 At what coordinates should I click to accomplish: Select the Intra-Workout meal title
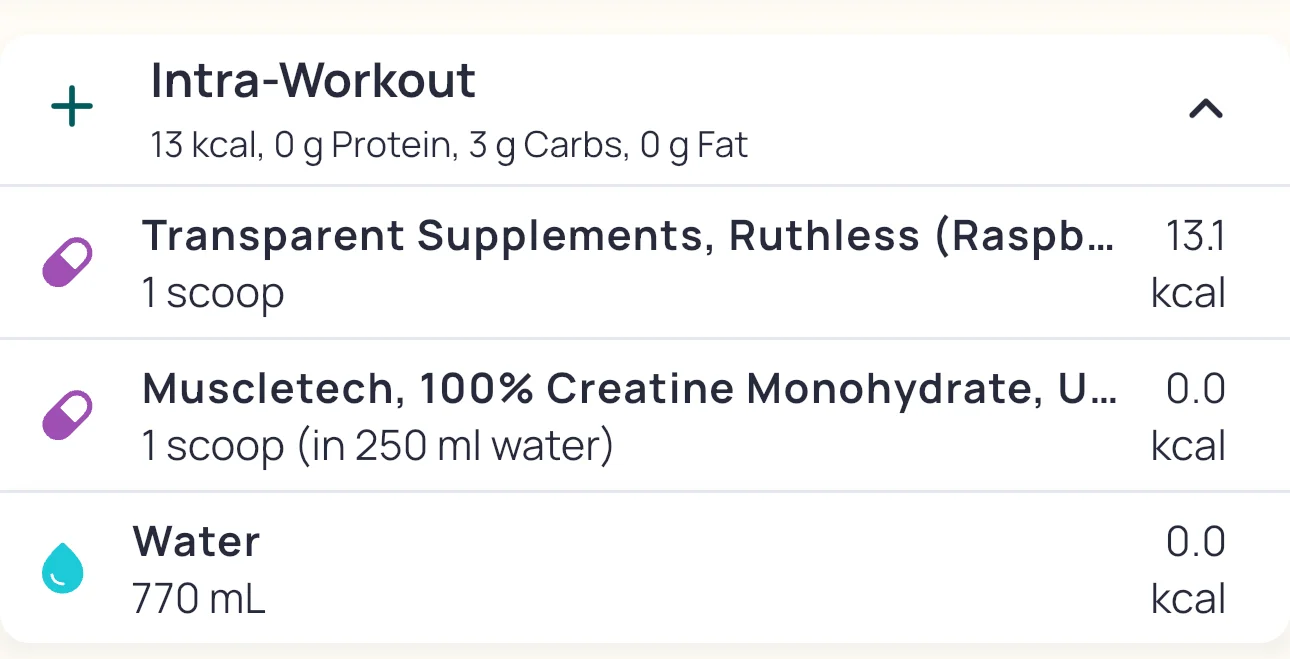pyautogui.click(x=313, y=81)
